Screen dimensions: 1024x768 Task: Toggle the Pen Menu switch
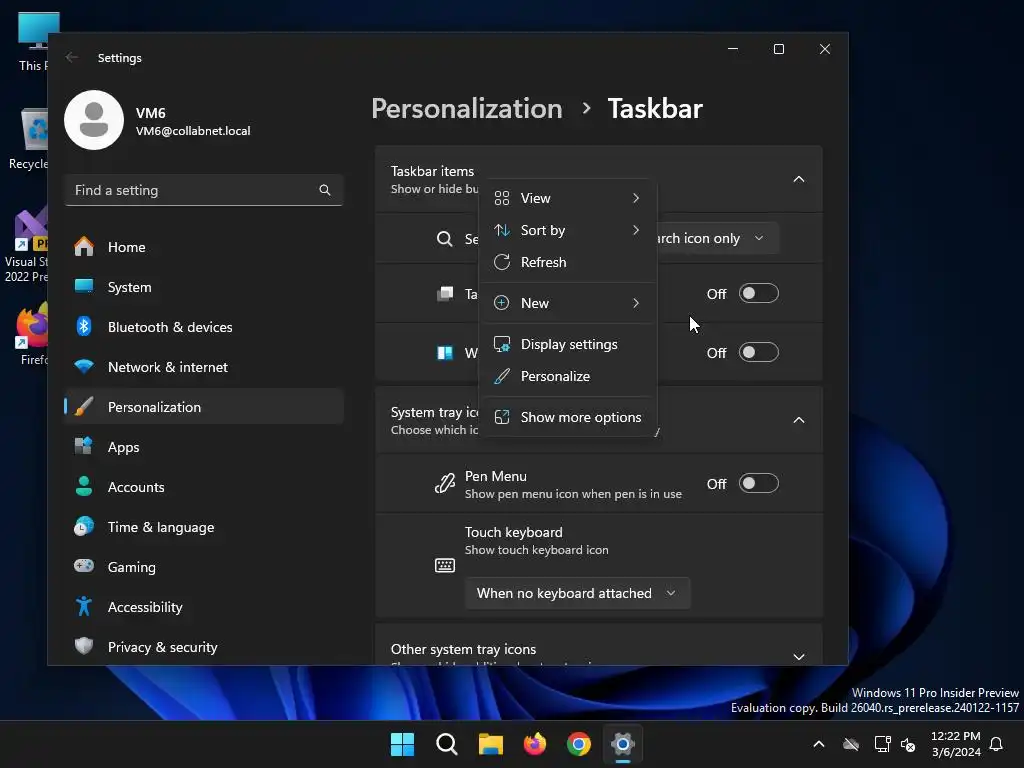tap(759, 483)
